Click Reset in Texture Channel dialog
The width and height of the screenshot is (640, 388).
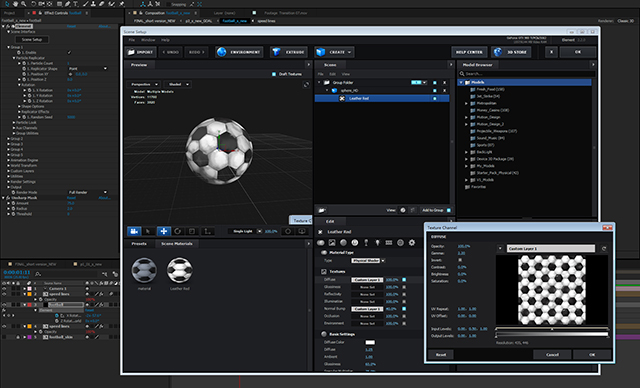[441, 355]
